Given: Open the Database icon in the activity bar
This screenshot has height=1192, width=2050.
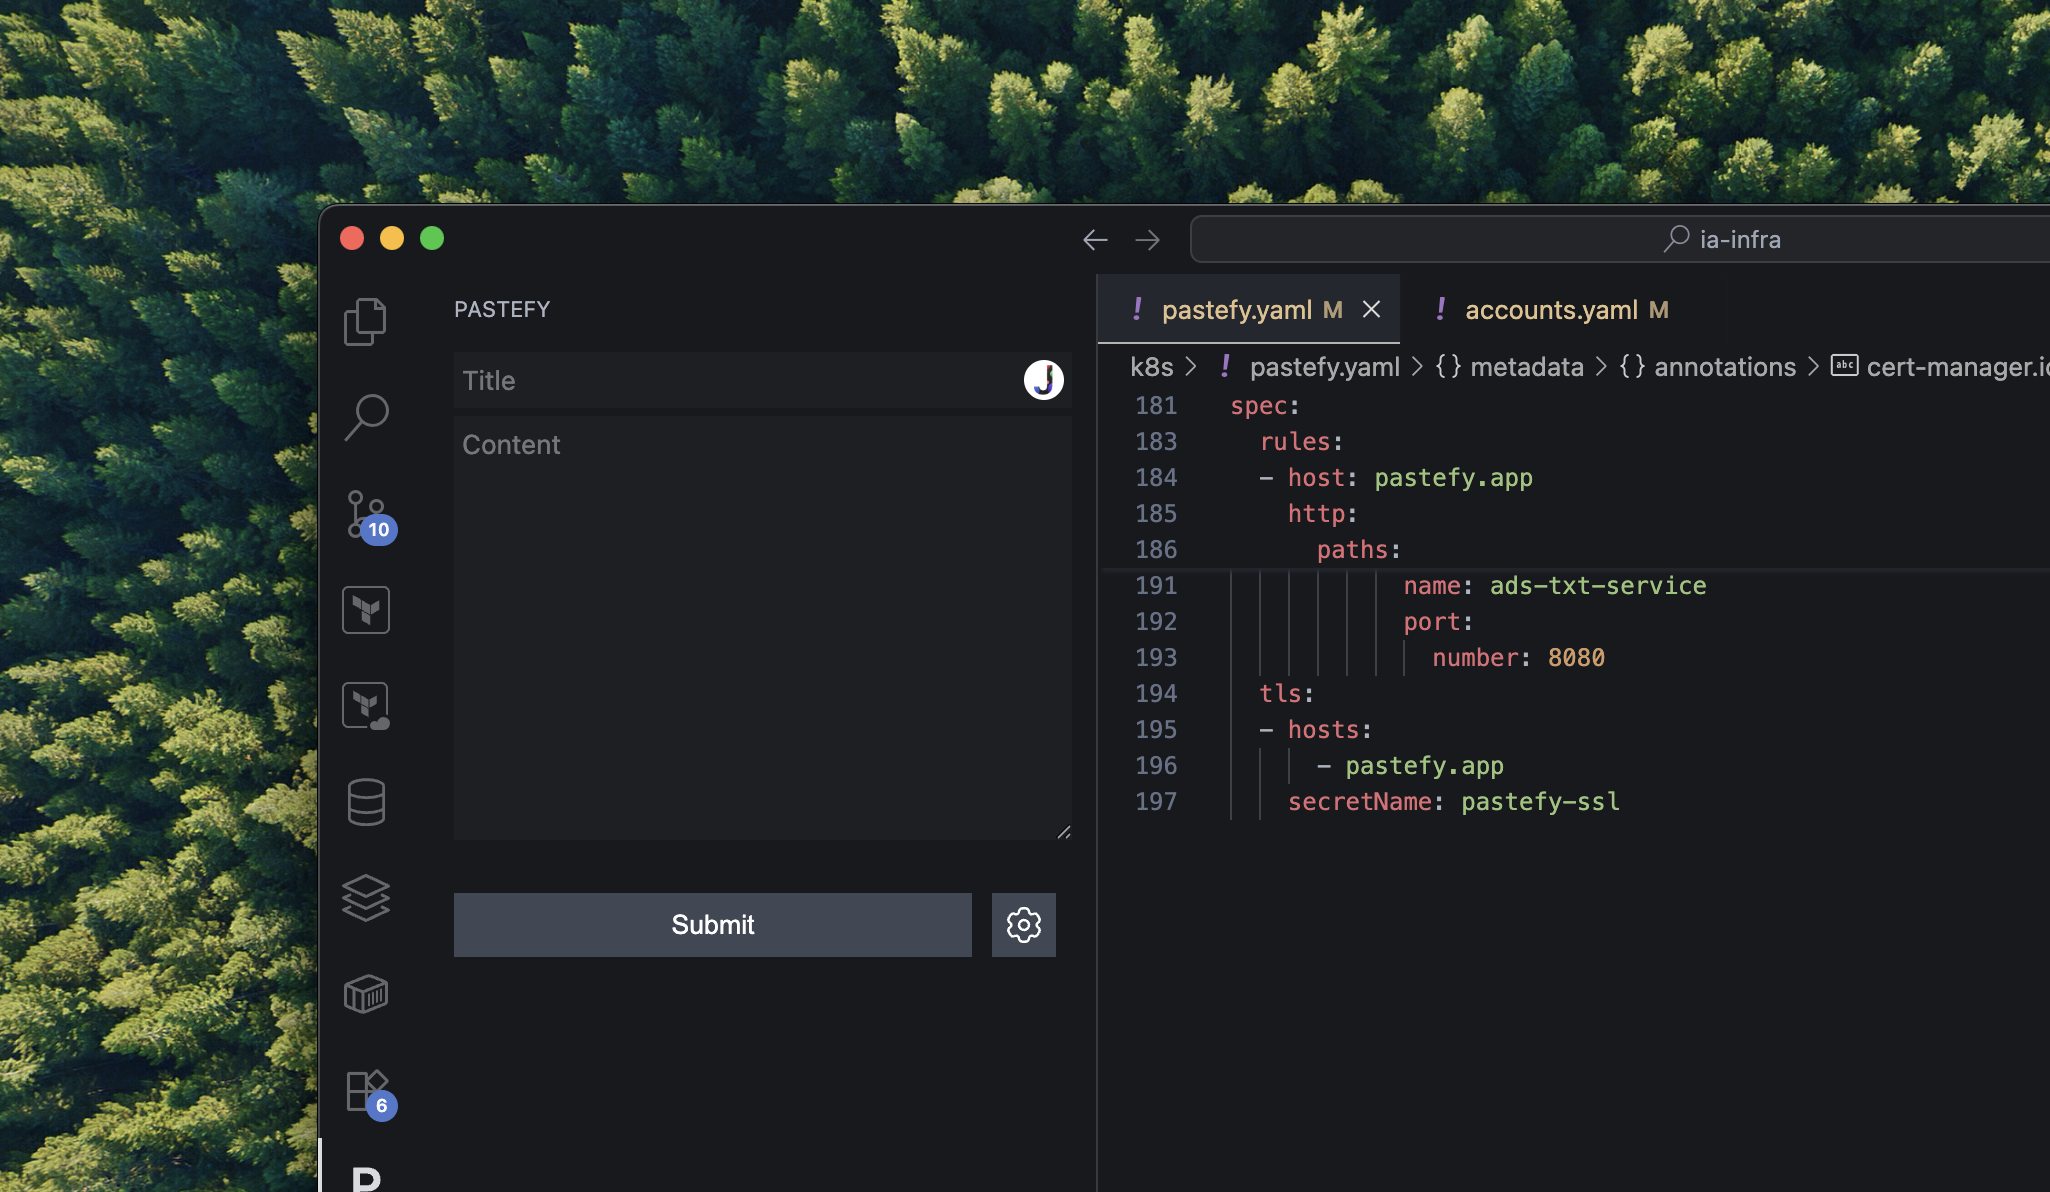Looking at the screenshot, I should pos(366,802).
